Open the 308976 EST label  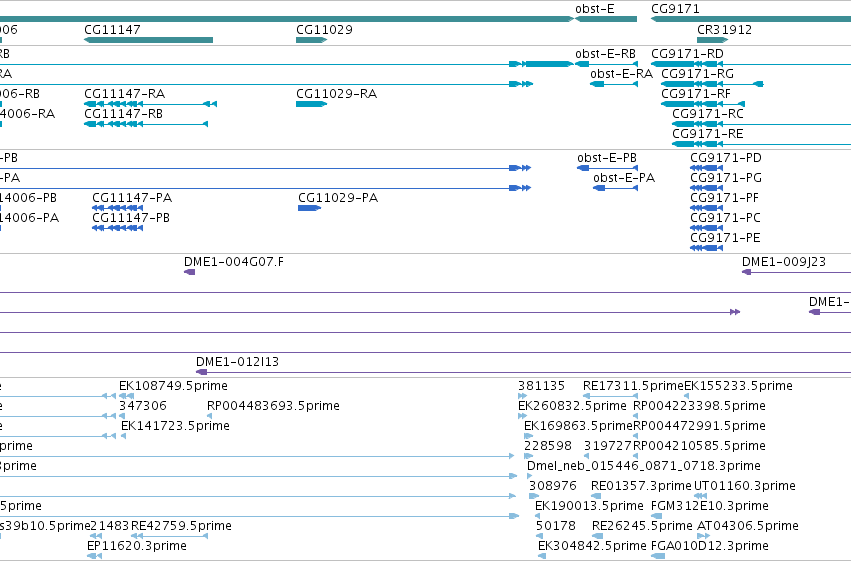[x=552, y=486]
